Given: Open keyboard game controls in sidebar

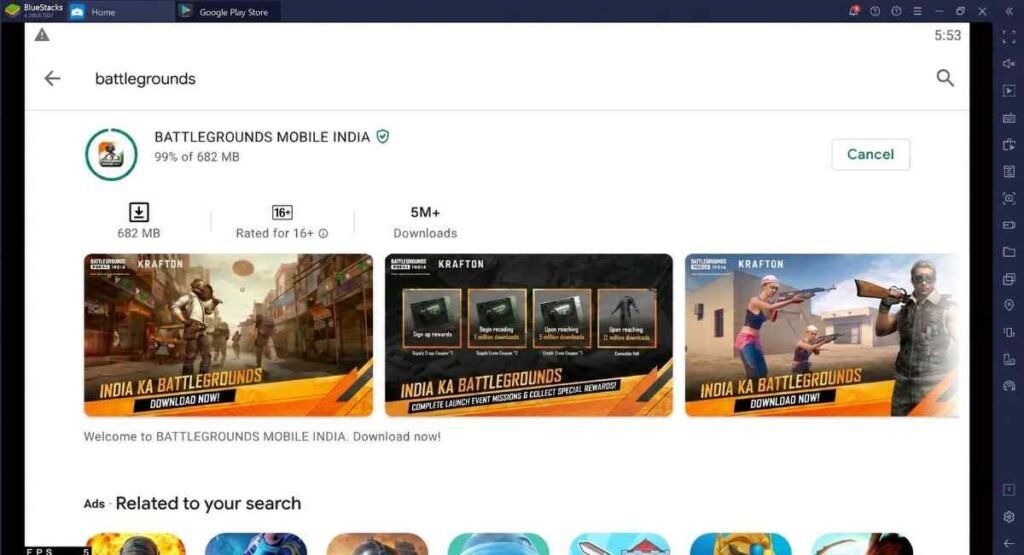Looking at the screenshot, I should click(1009, 118).
